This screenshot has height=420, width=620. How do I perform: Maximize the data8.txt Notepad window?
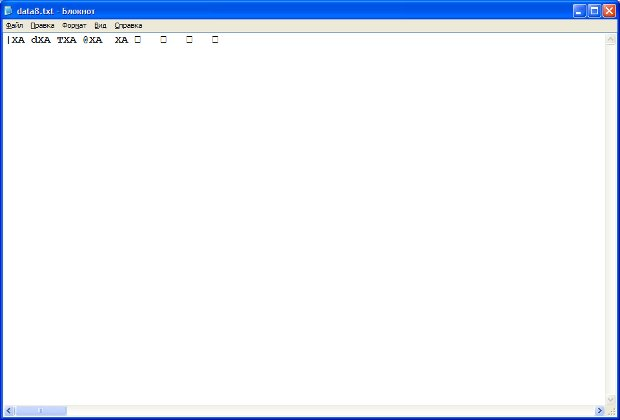coord(594,11)
